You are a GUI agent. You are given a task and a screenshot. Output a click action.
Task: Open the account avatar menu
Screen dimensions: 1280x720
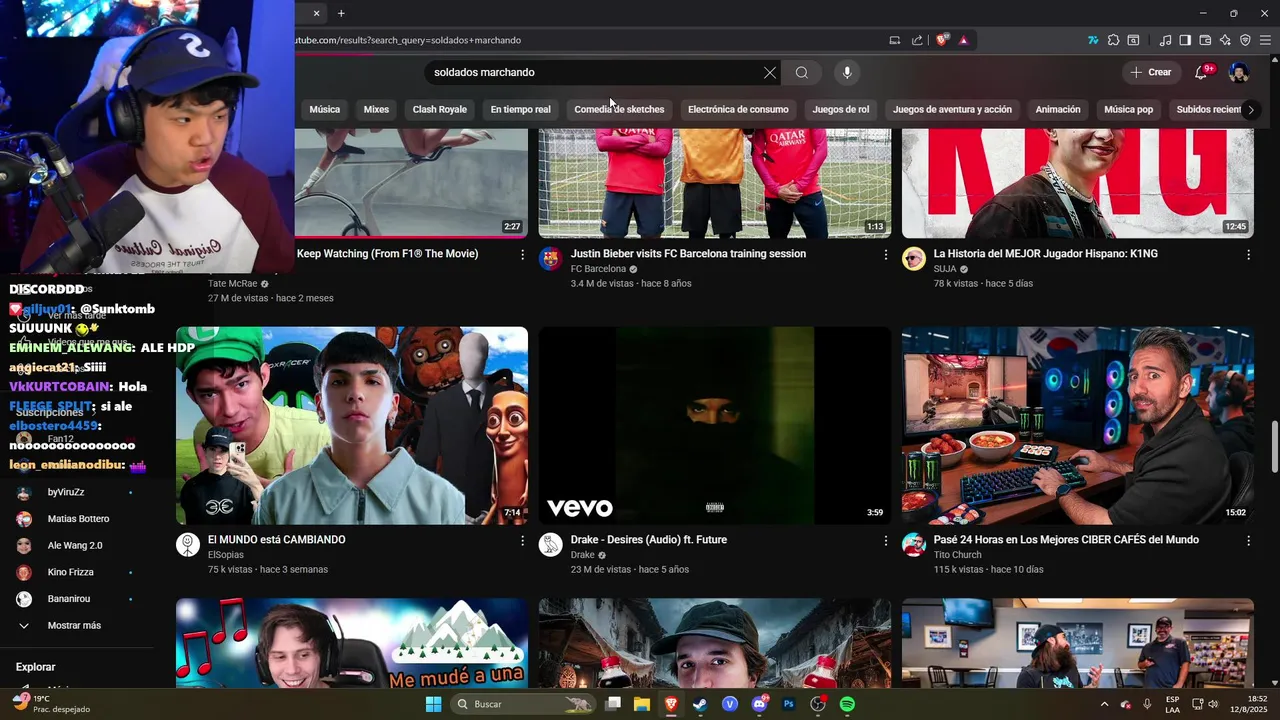click(x=1238, y=72)
